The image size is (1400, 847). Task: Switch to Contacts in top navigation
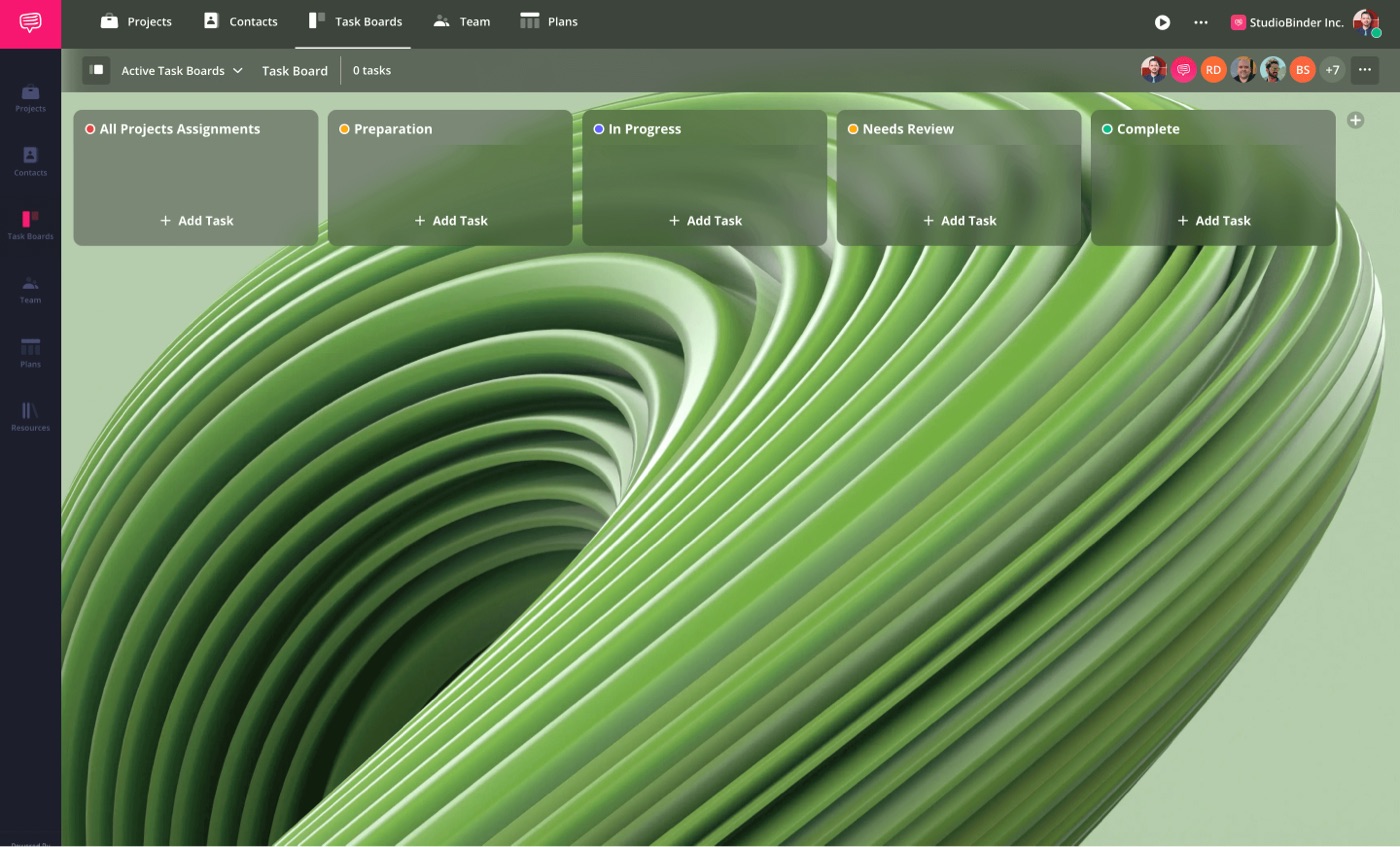pyautogui.click(x=240, y=21)
